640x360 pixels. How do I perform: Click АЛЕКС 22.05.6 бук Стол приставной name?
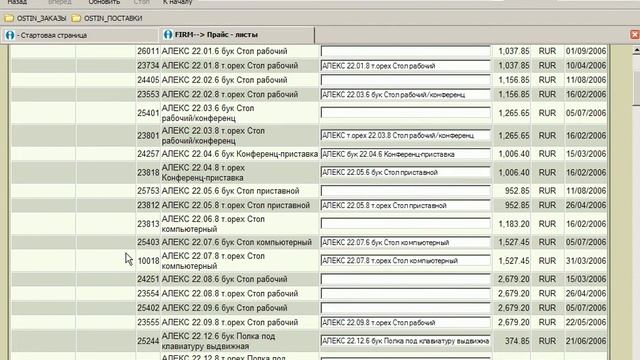[230, 191]
